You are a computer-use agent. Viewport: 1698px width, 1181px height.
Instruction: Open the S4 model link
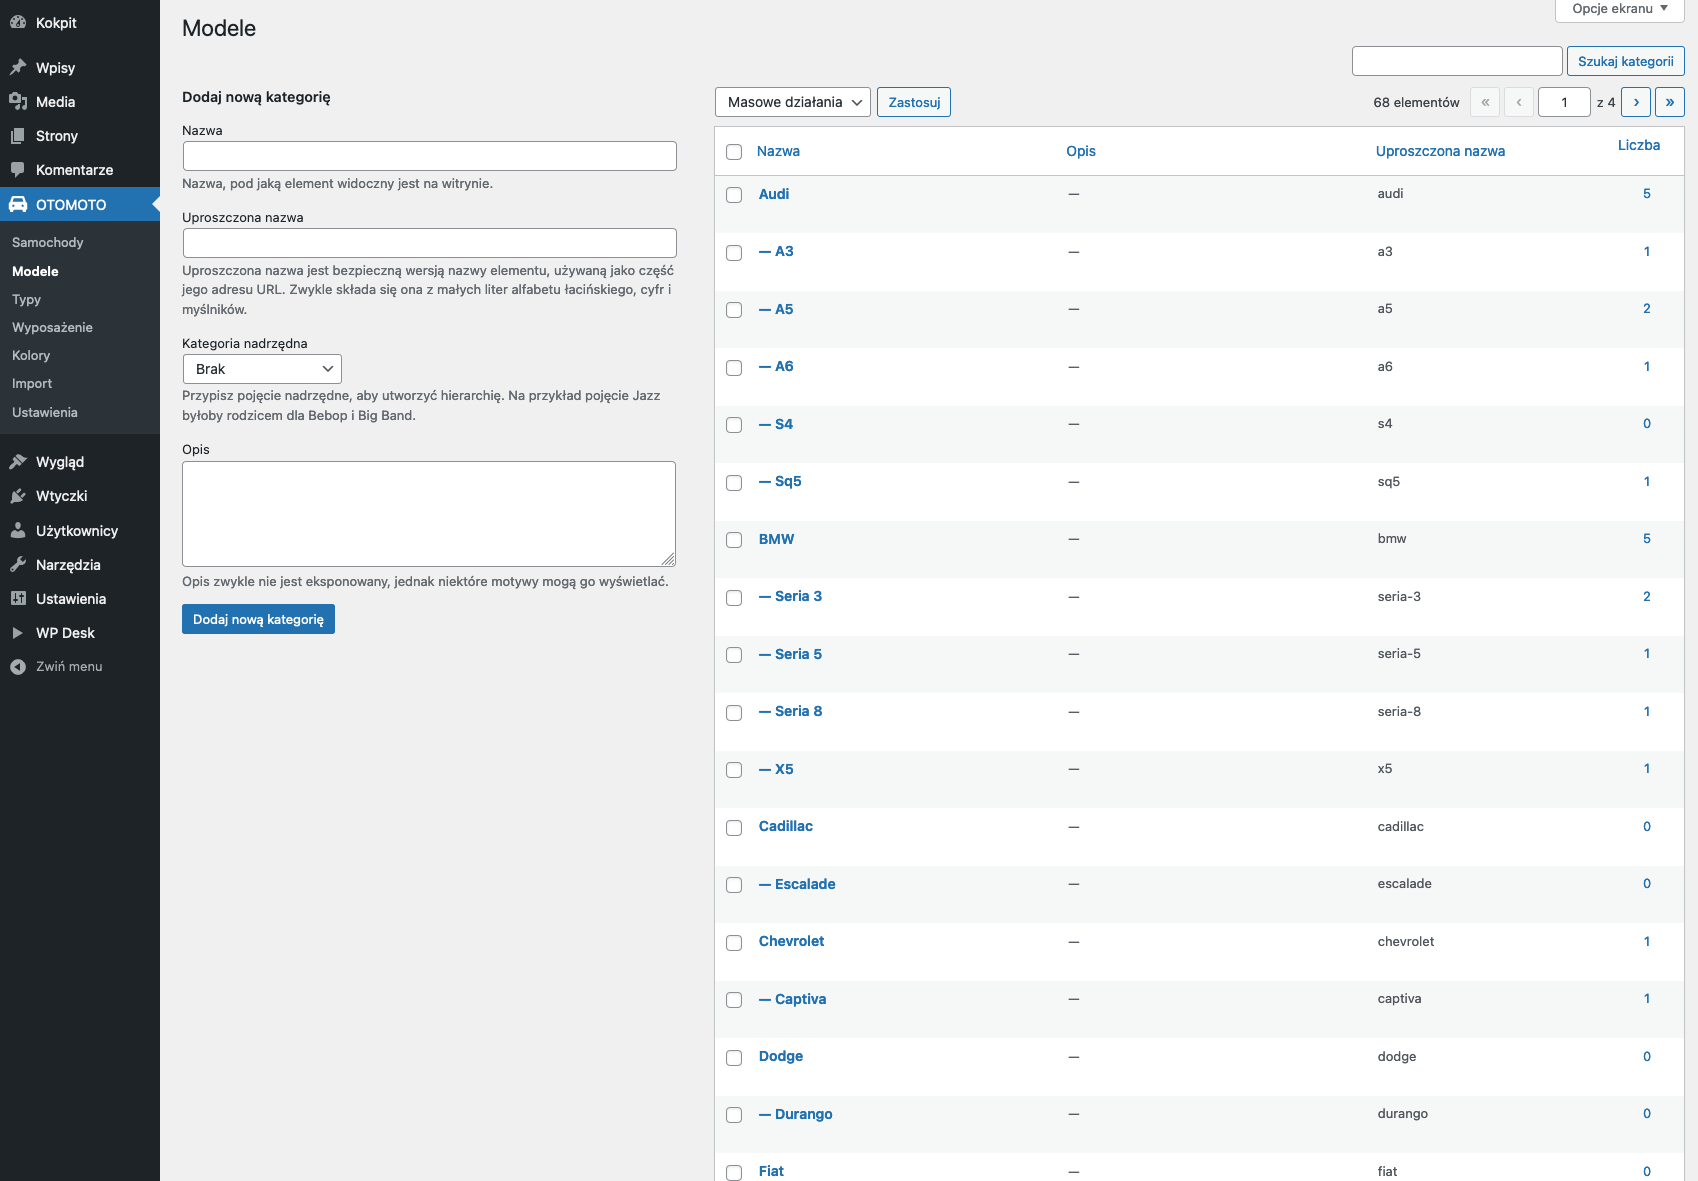coord(776,424)
